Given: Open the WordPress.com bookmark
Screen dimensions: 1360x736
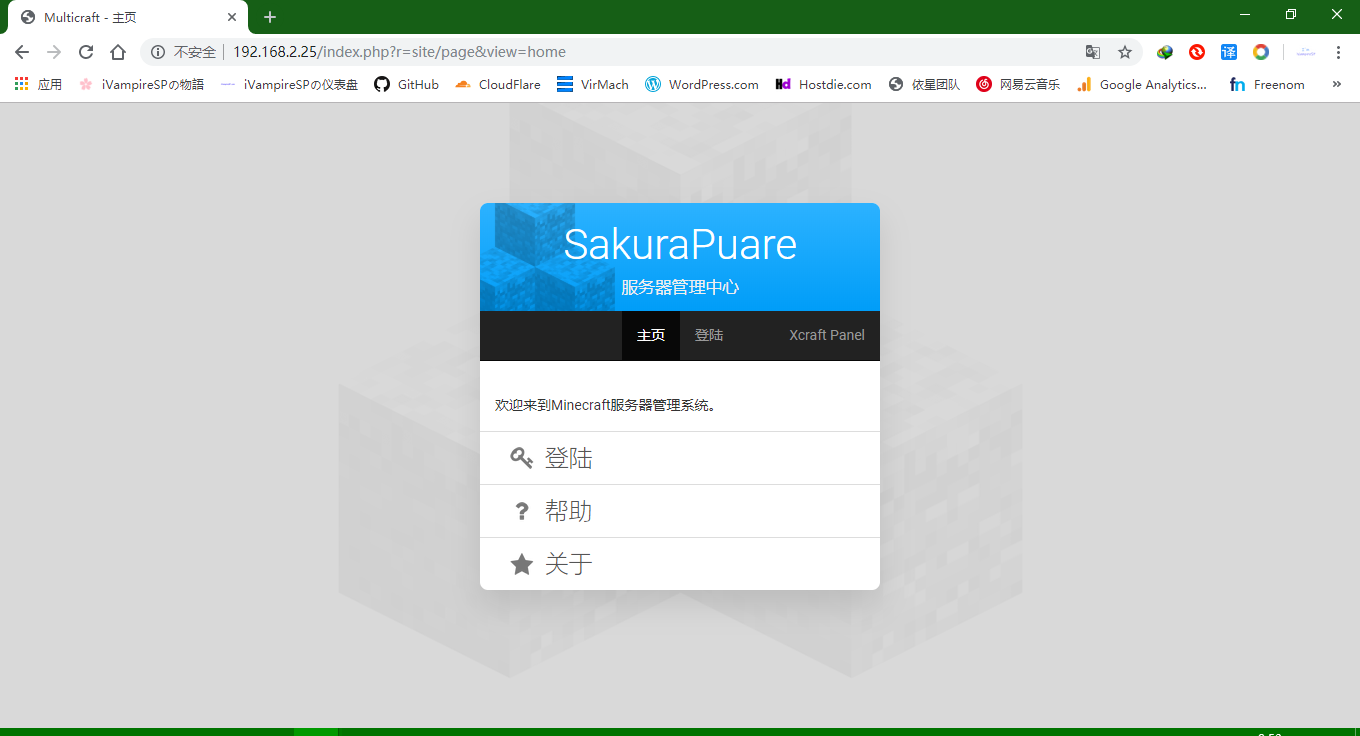Looking at the screenshot, I should pyautogui.click(x=702, y=85).
